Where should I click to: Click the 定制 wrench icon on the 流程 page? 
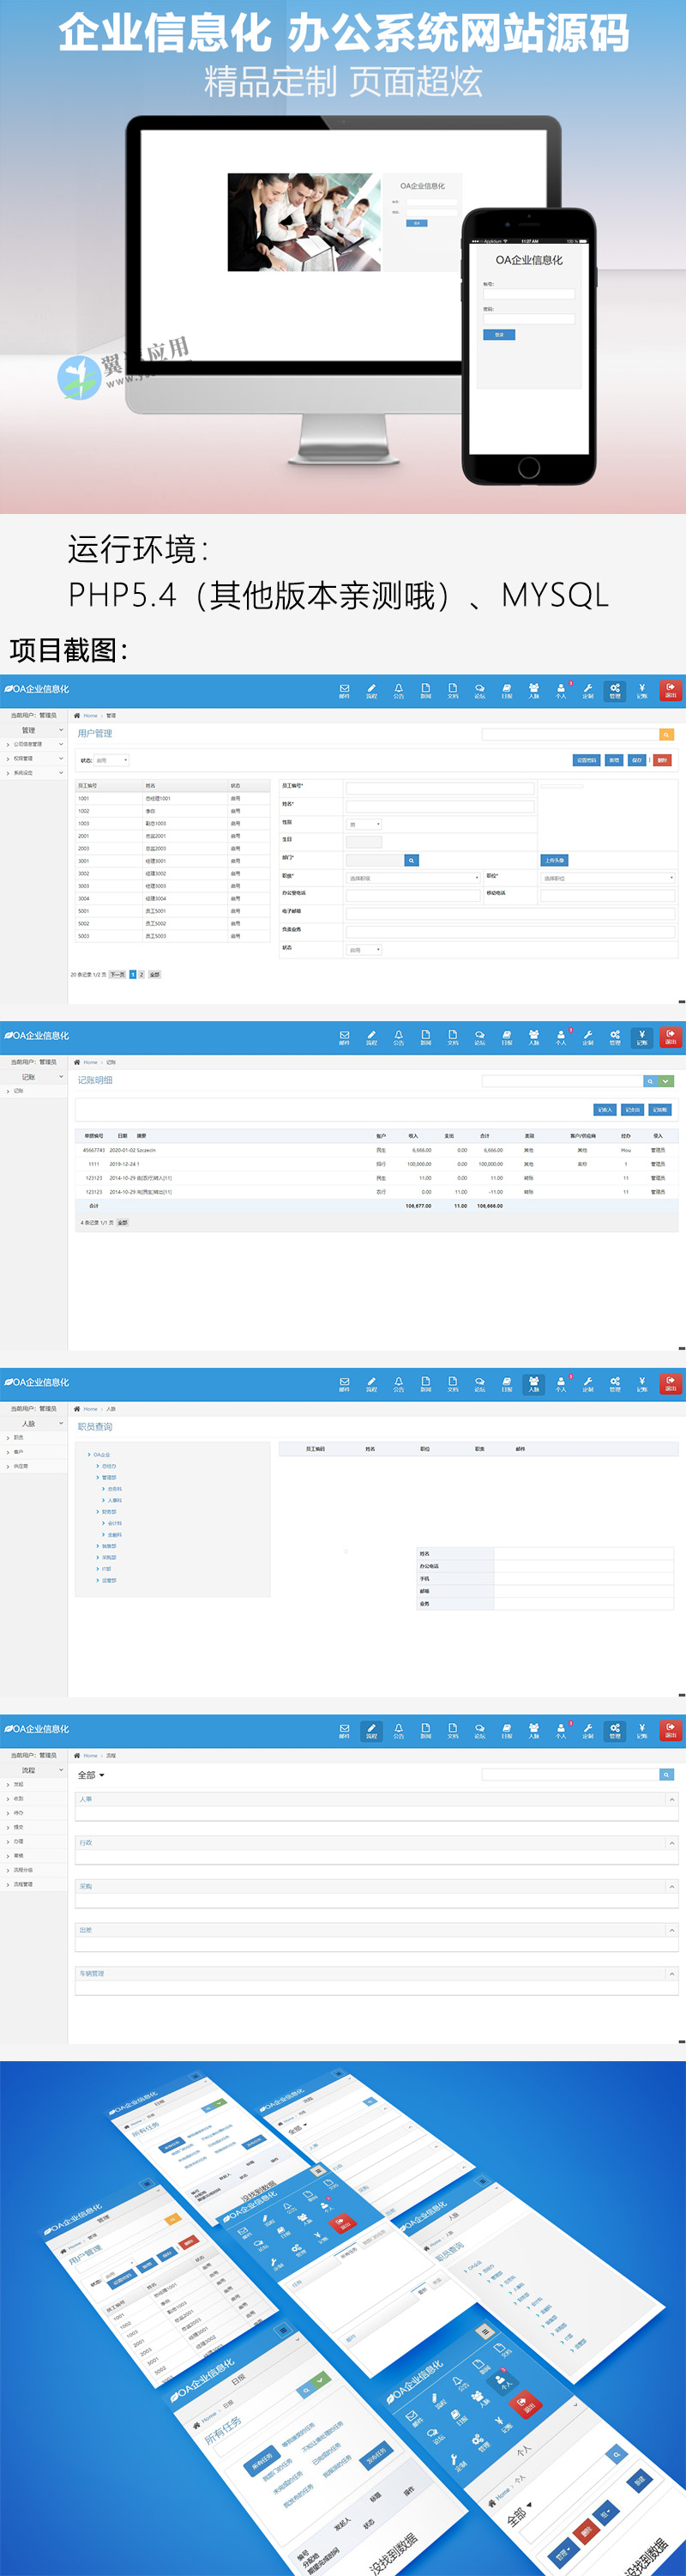coord(588,1730)
